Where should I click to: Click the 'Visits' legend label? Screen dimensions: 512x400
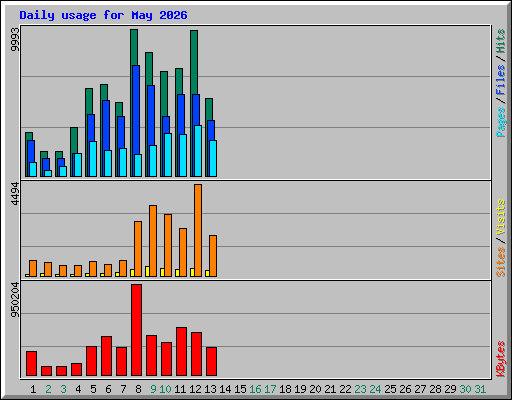pyautogui.click(x=500, y=217)
